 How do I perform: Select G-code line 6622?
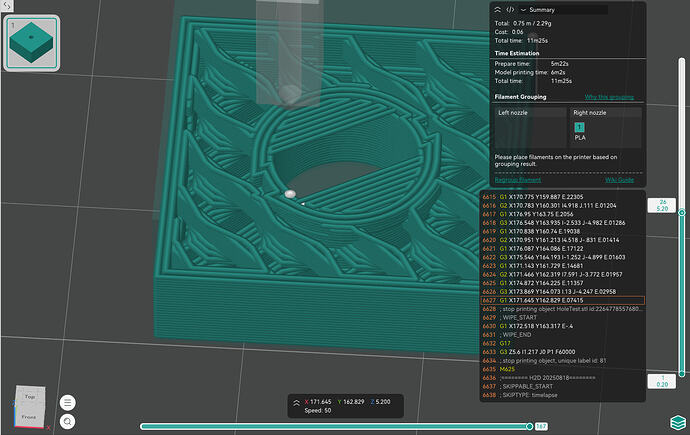click(562, 257)
